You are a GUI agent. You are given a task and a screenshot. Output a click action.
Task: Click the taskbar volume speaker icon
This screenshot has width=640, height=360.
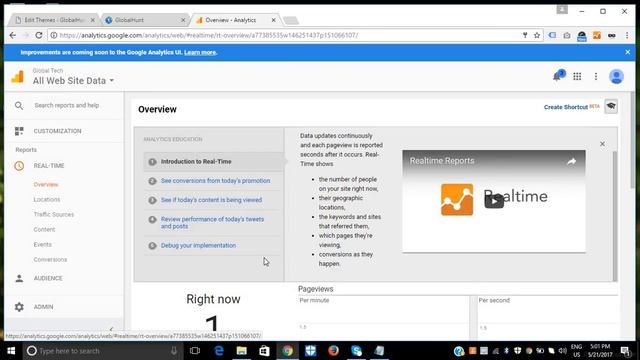pos(563,351)
